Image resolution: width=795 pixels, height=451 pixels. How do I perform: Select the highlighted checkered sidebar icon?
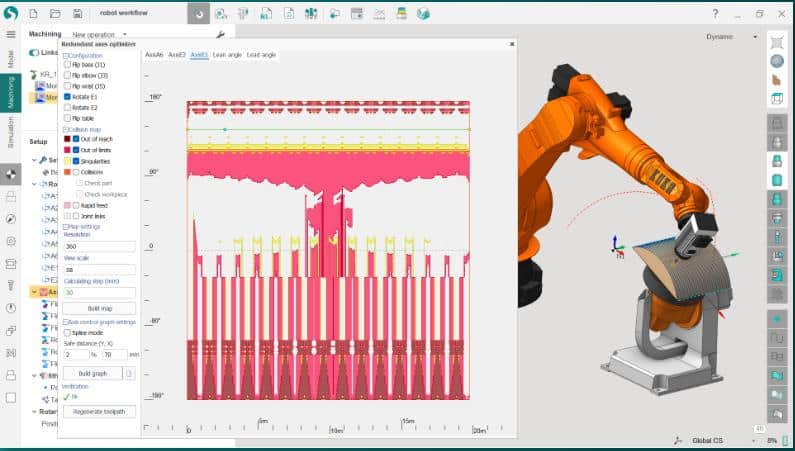click(11, 174)
